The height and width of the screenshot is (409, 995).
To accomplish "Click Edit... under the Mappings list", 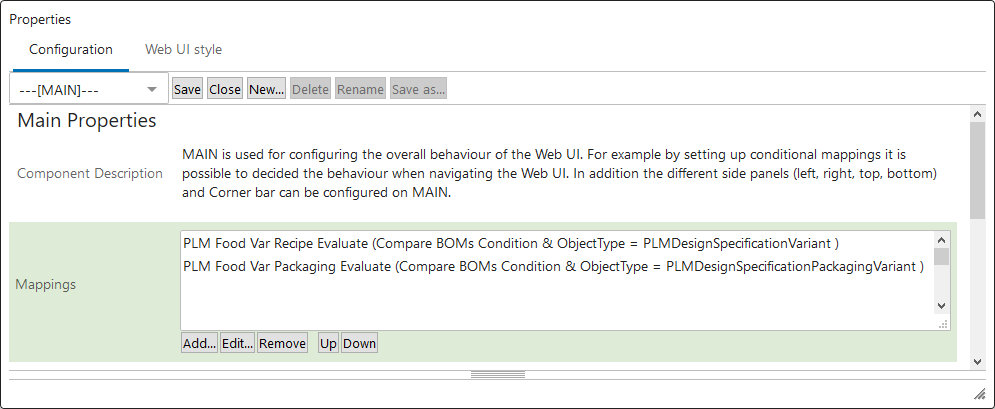I will click(237, 344).
